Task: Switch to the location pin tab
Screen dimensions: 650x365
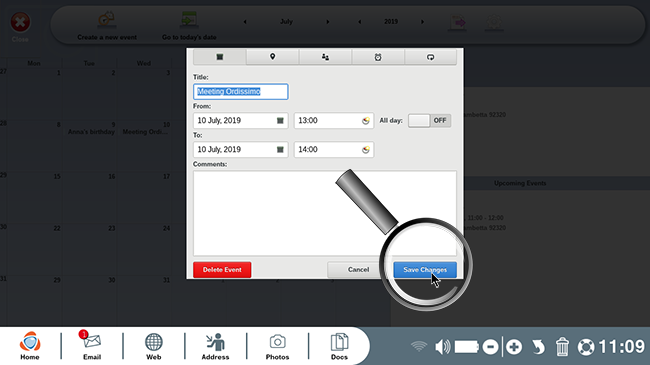Action: [x=272, y=57]
